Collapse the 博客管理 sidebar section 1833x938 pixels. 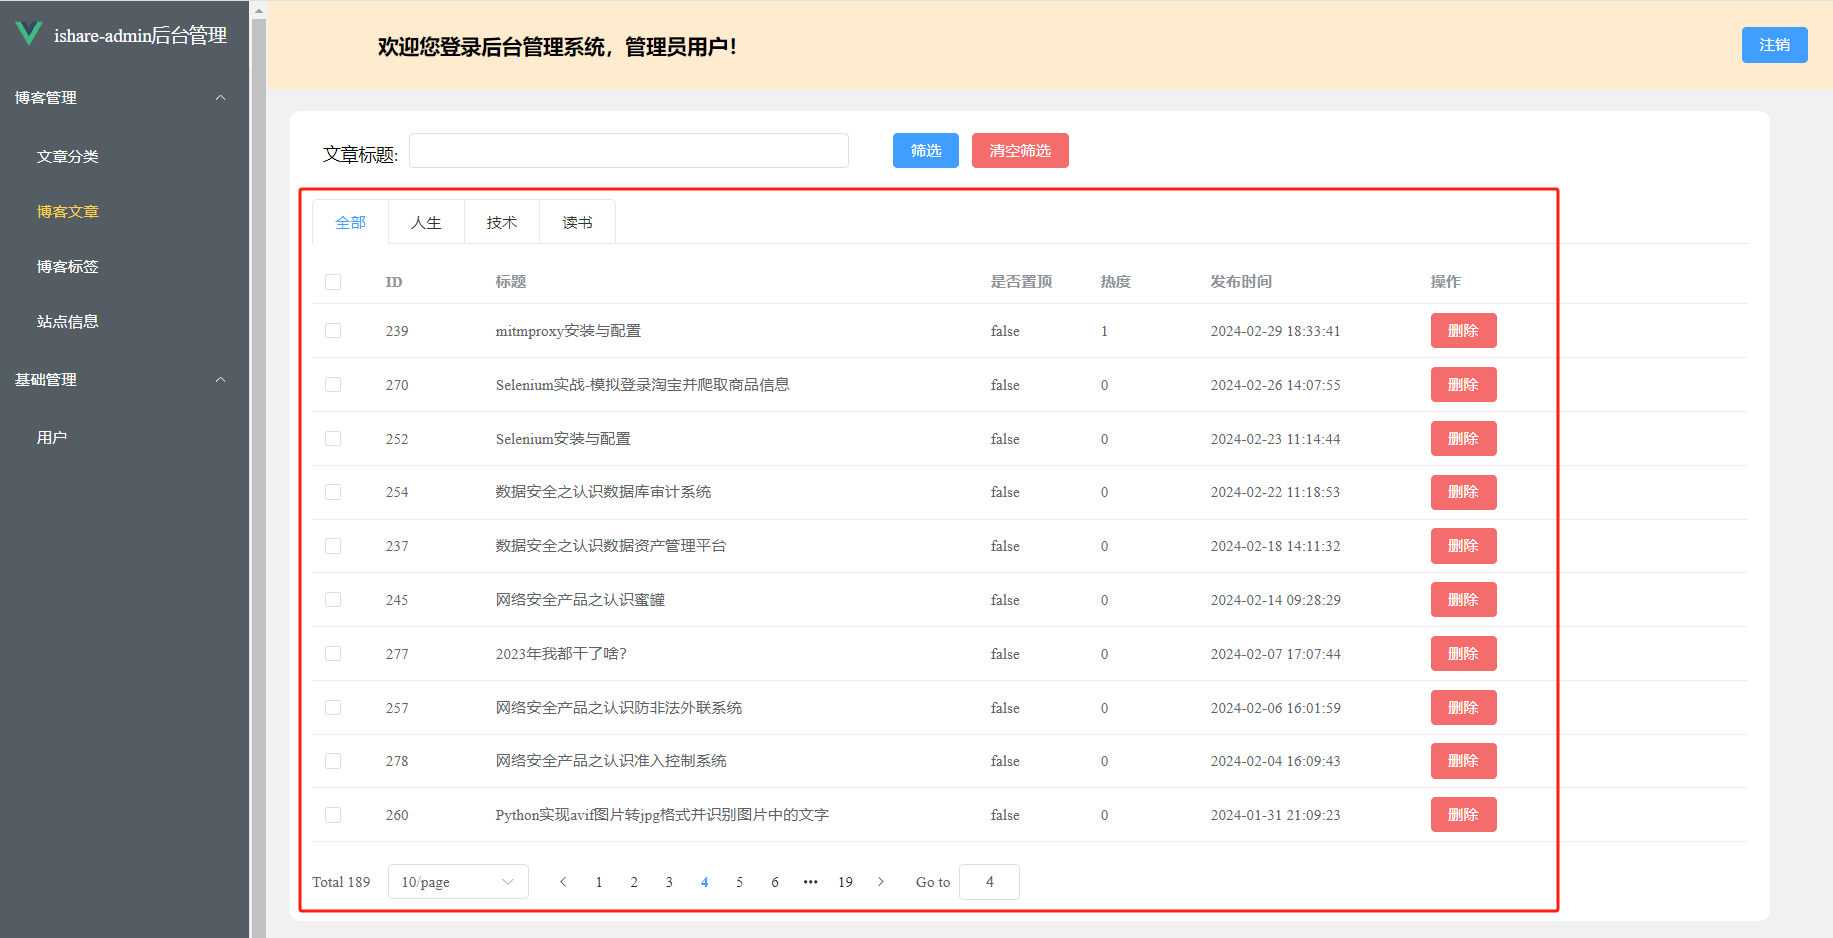(x=220, y=97)
